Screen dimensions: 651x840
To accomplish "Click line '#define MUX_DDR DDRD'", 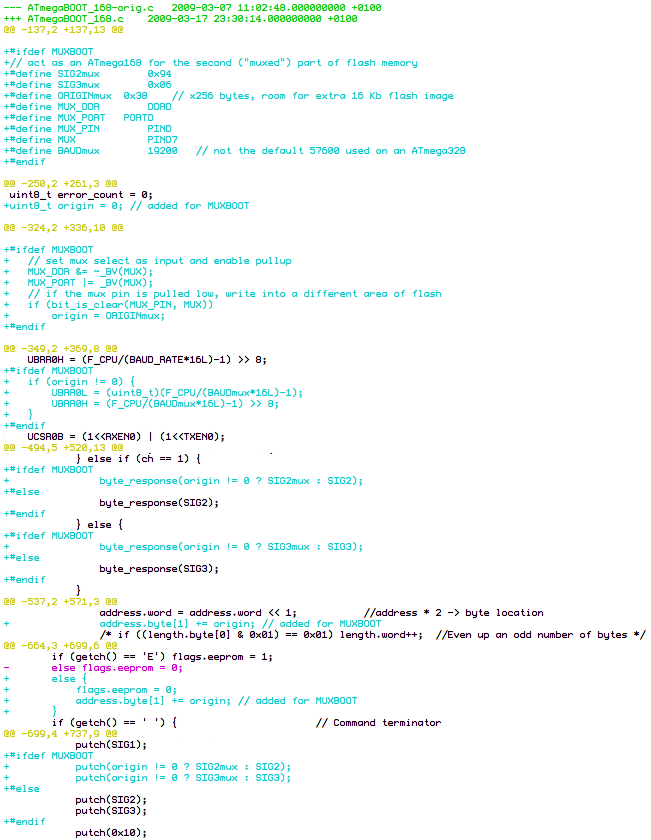I will coord(87,107).
